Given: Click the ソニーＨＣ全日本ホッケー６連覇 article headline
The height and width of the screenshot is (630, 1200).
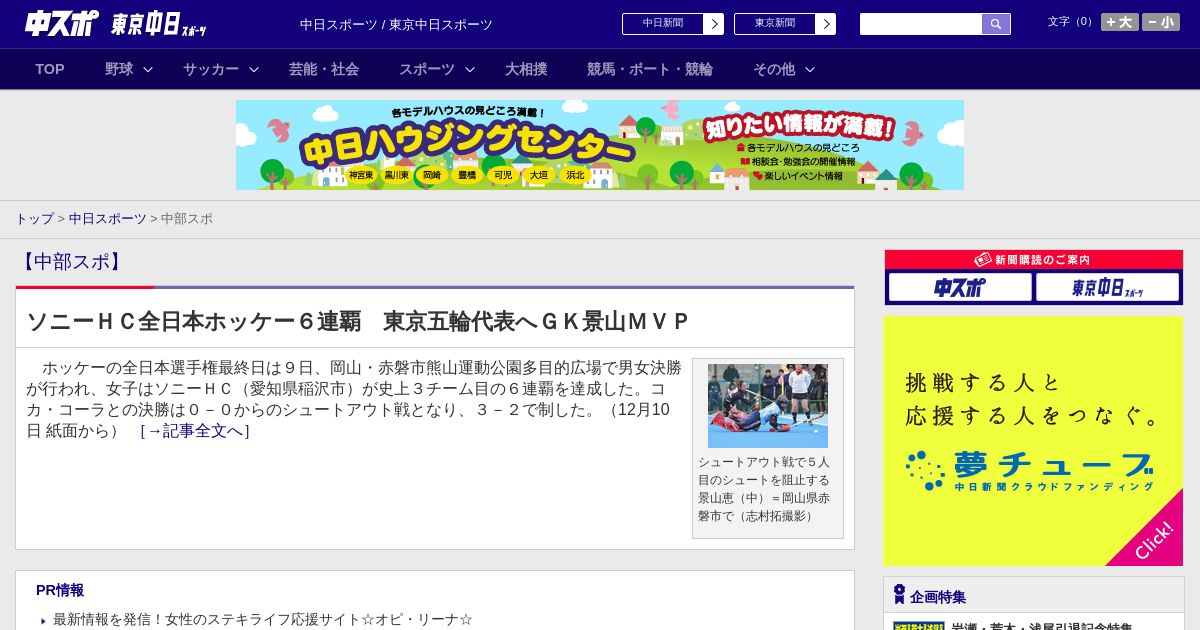Looking at the screenshot, I should [358, 321].
